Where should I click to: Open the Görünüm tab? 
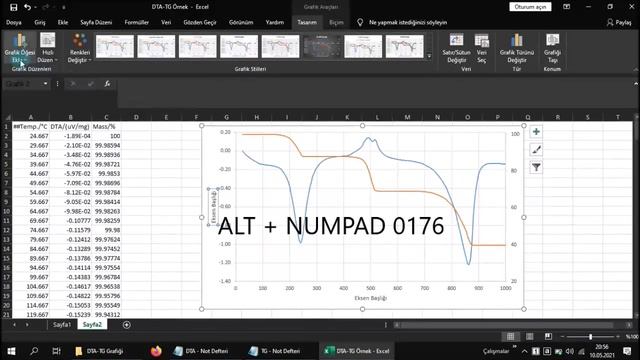point(241,22)
